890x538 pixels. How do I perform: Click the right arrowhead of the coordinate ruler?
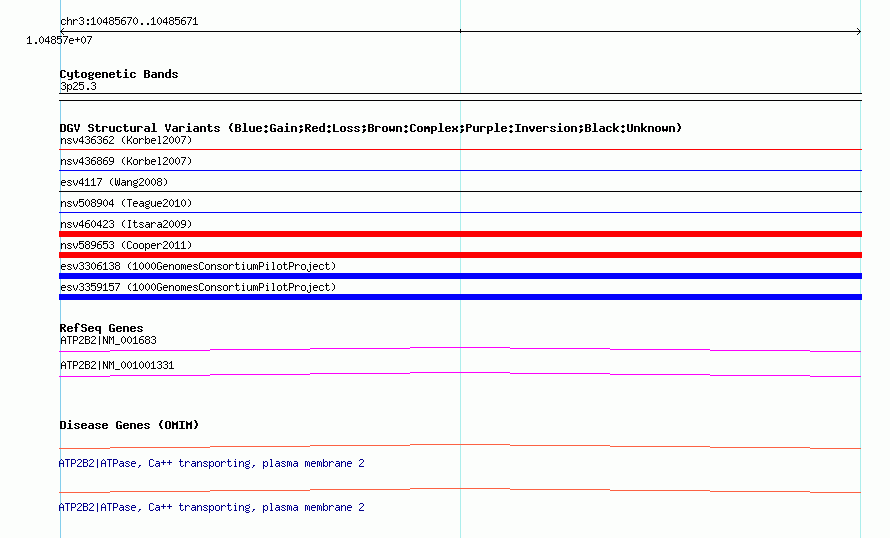pos(859,31)
